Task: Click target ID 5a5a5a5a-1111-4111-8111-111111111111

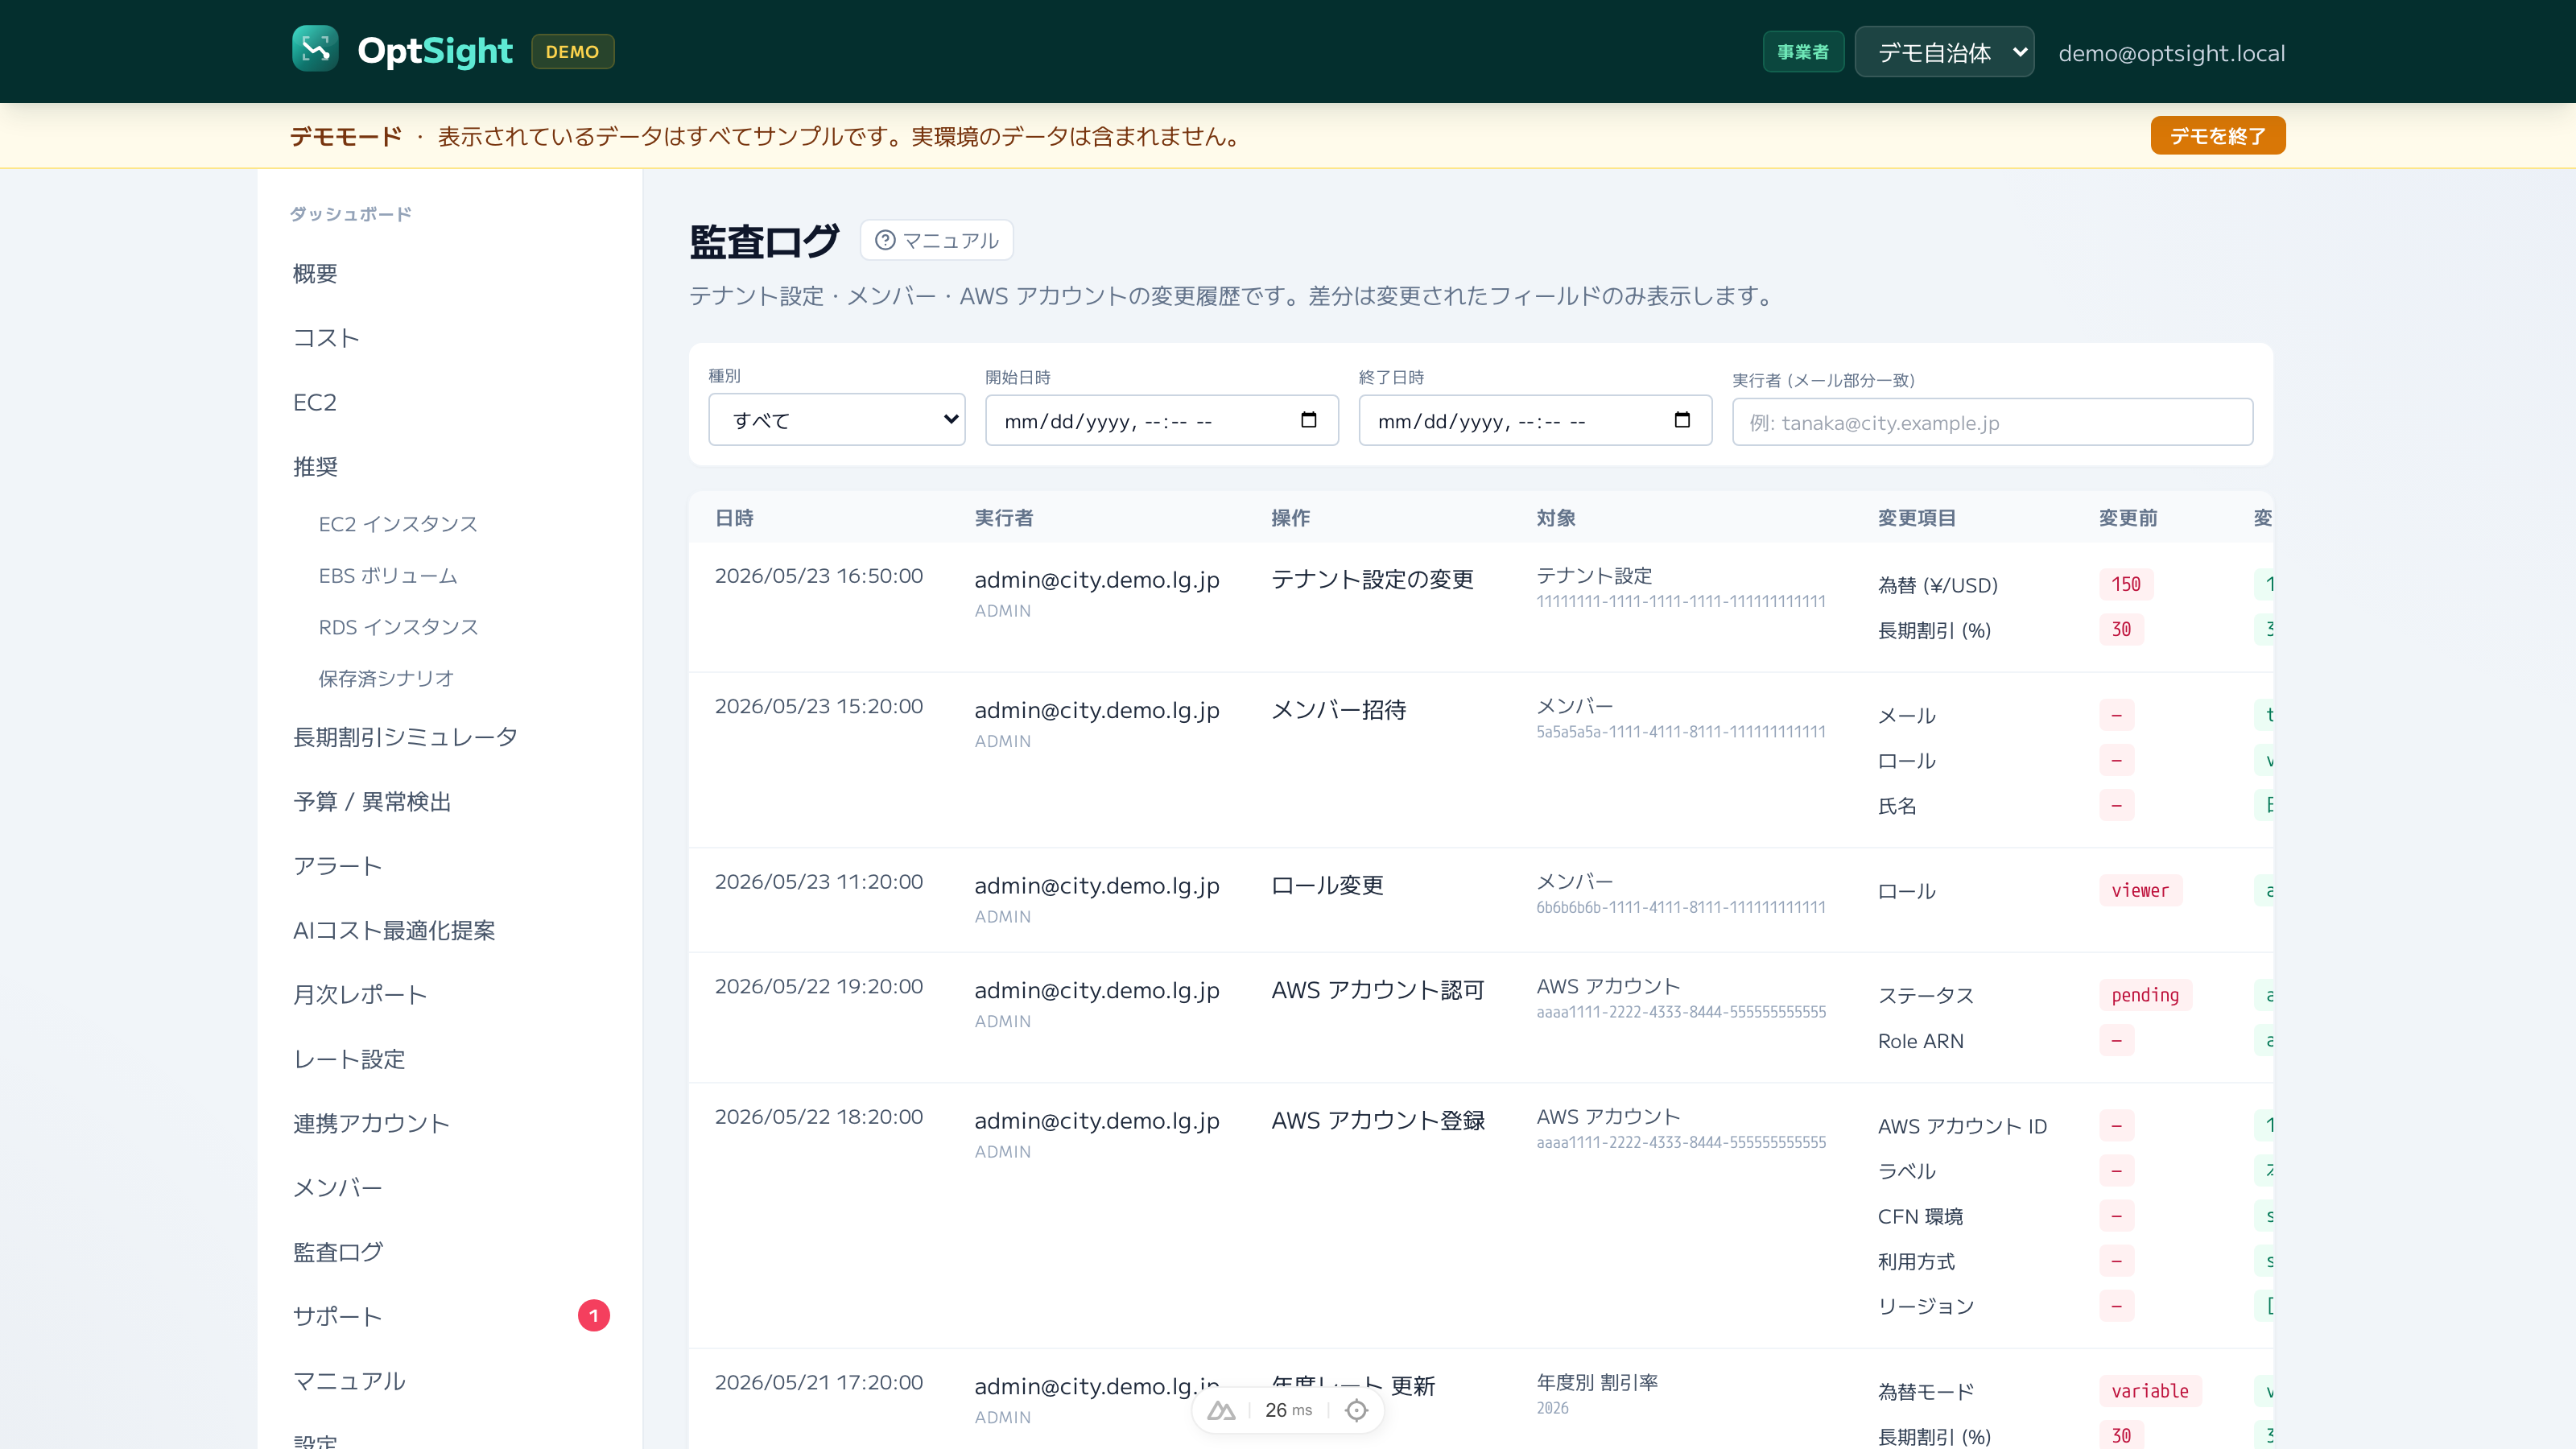Action: click(1681, 732)
